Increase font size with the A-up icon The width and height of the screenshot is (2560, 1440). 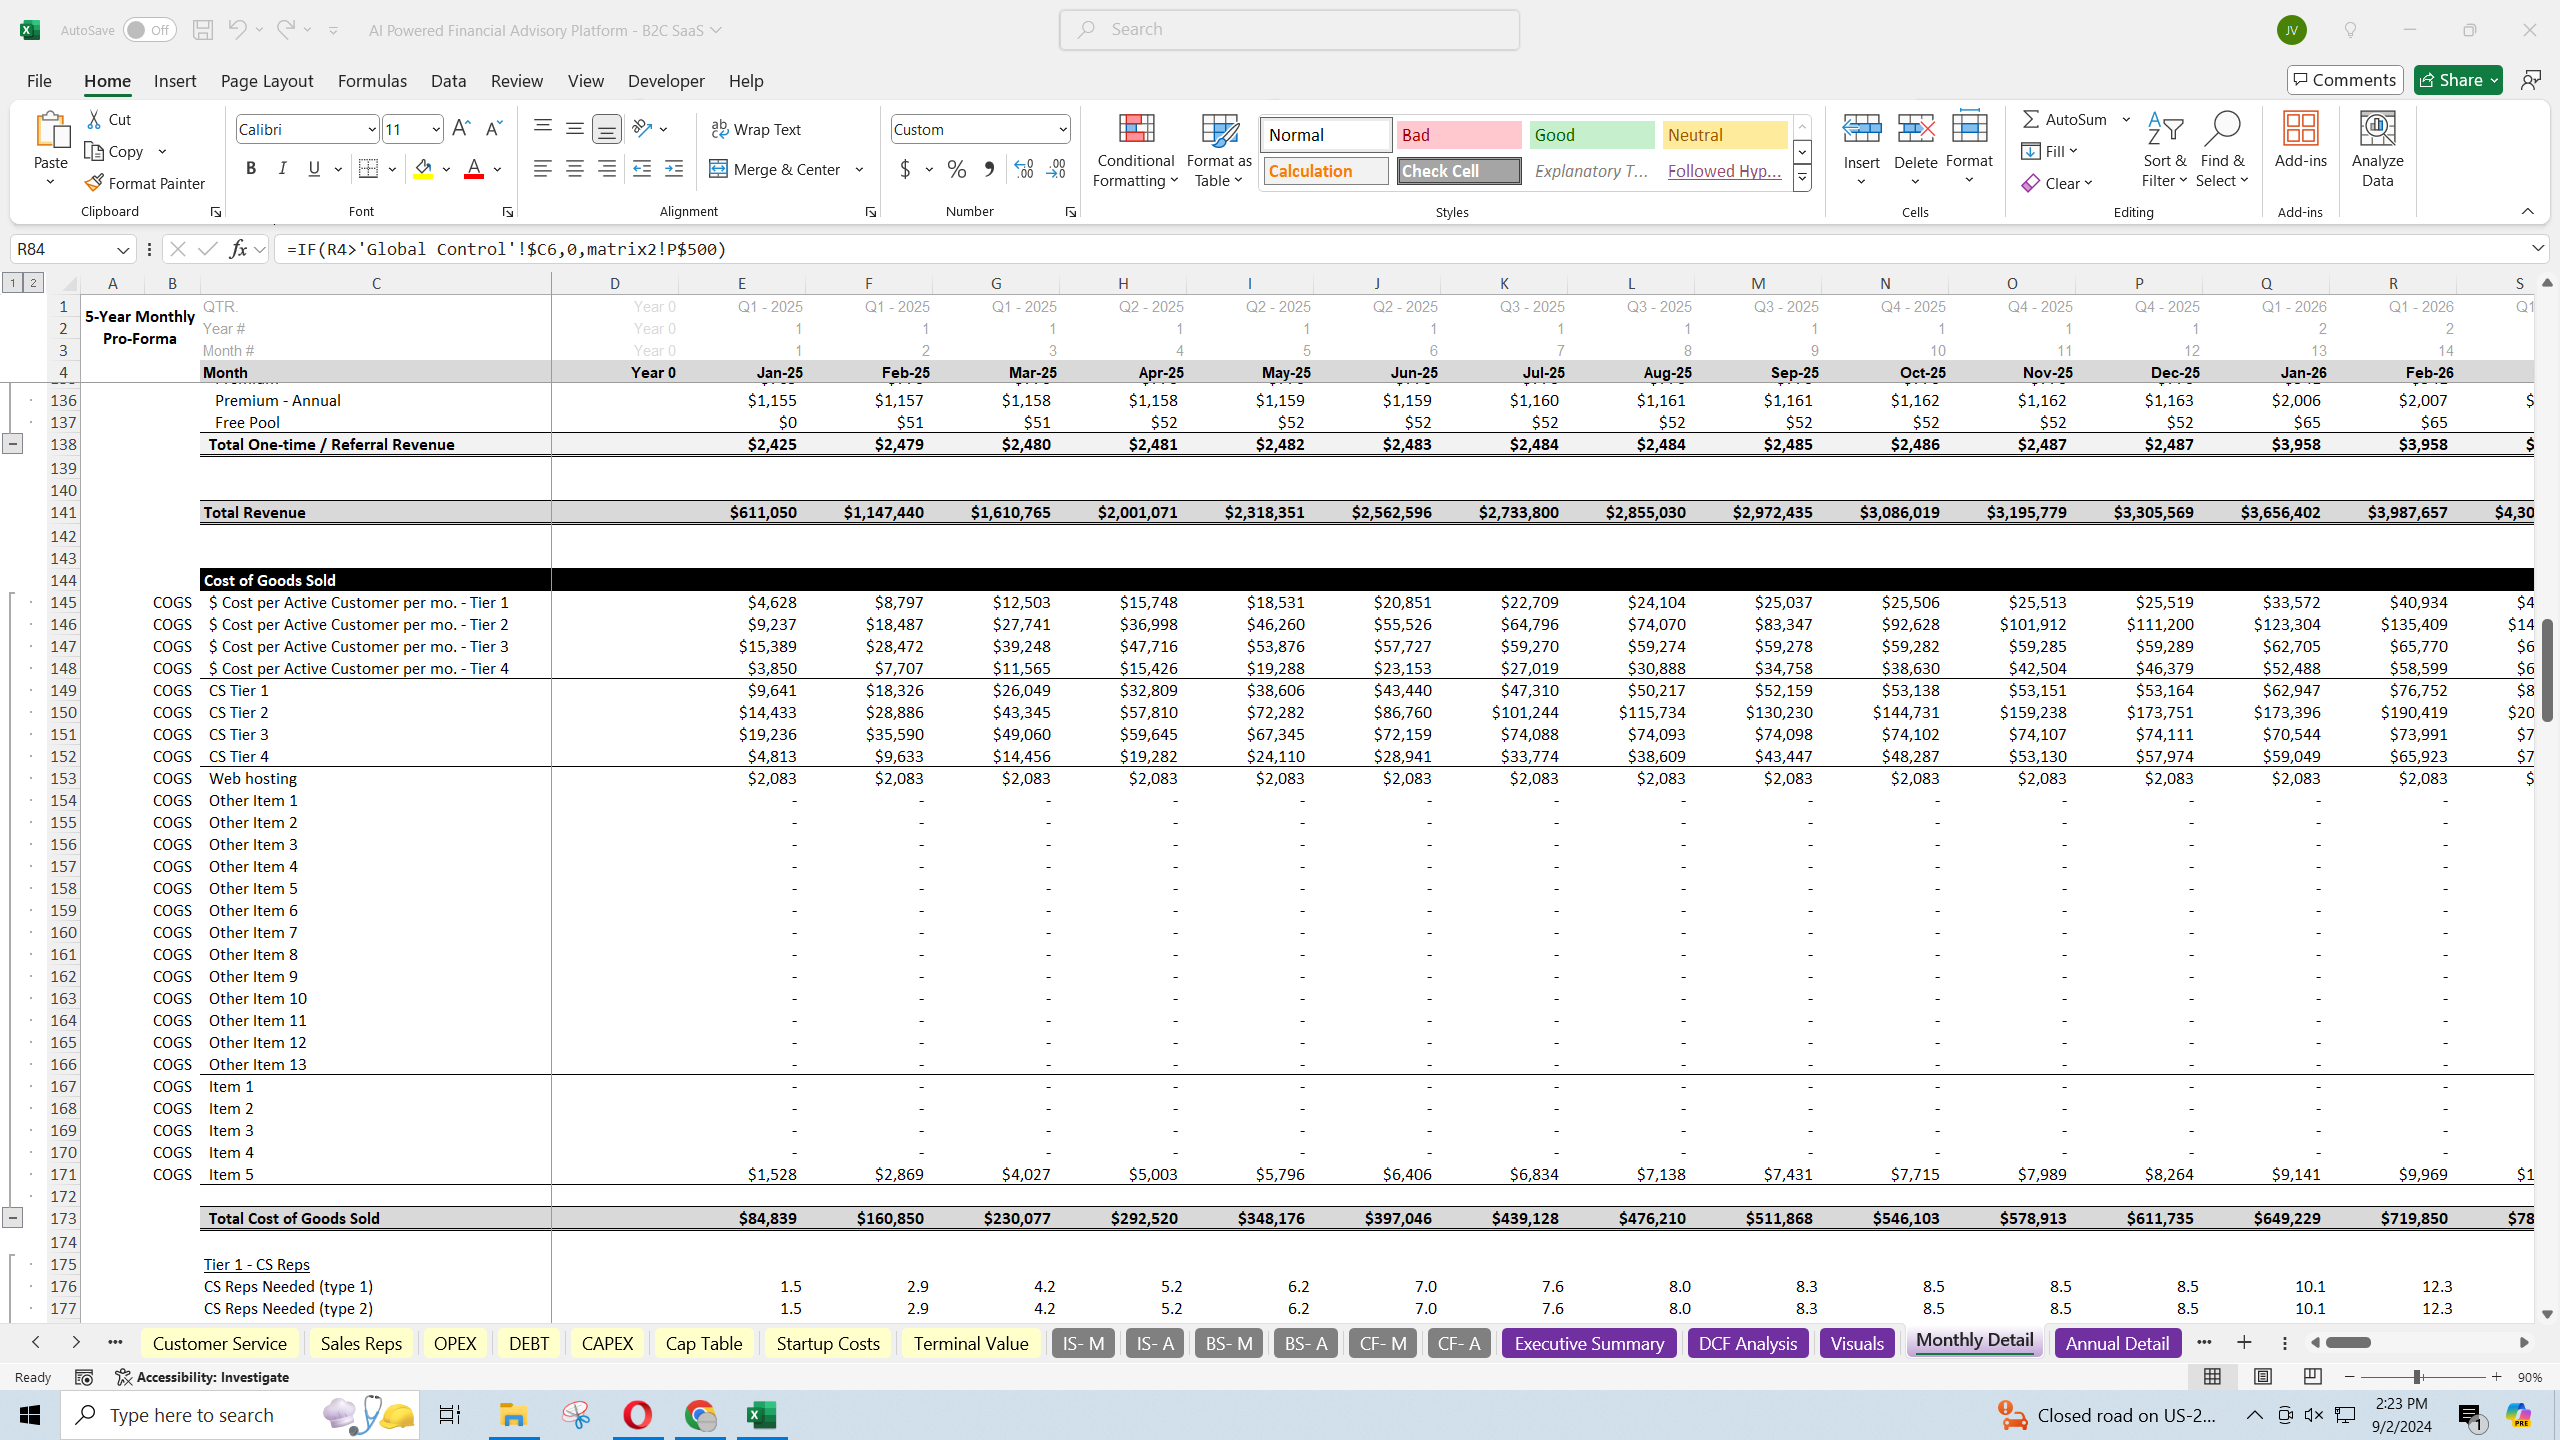[461, 129]
